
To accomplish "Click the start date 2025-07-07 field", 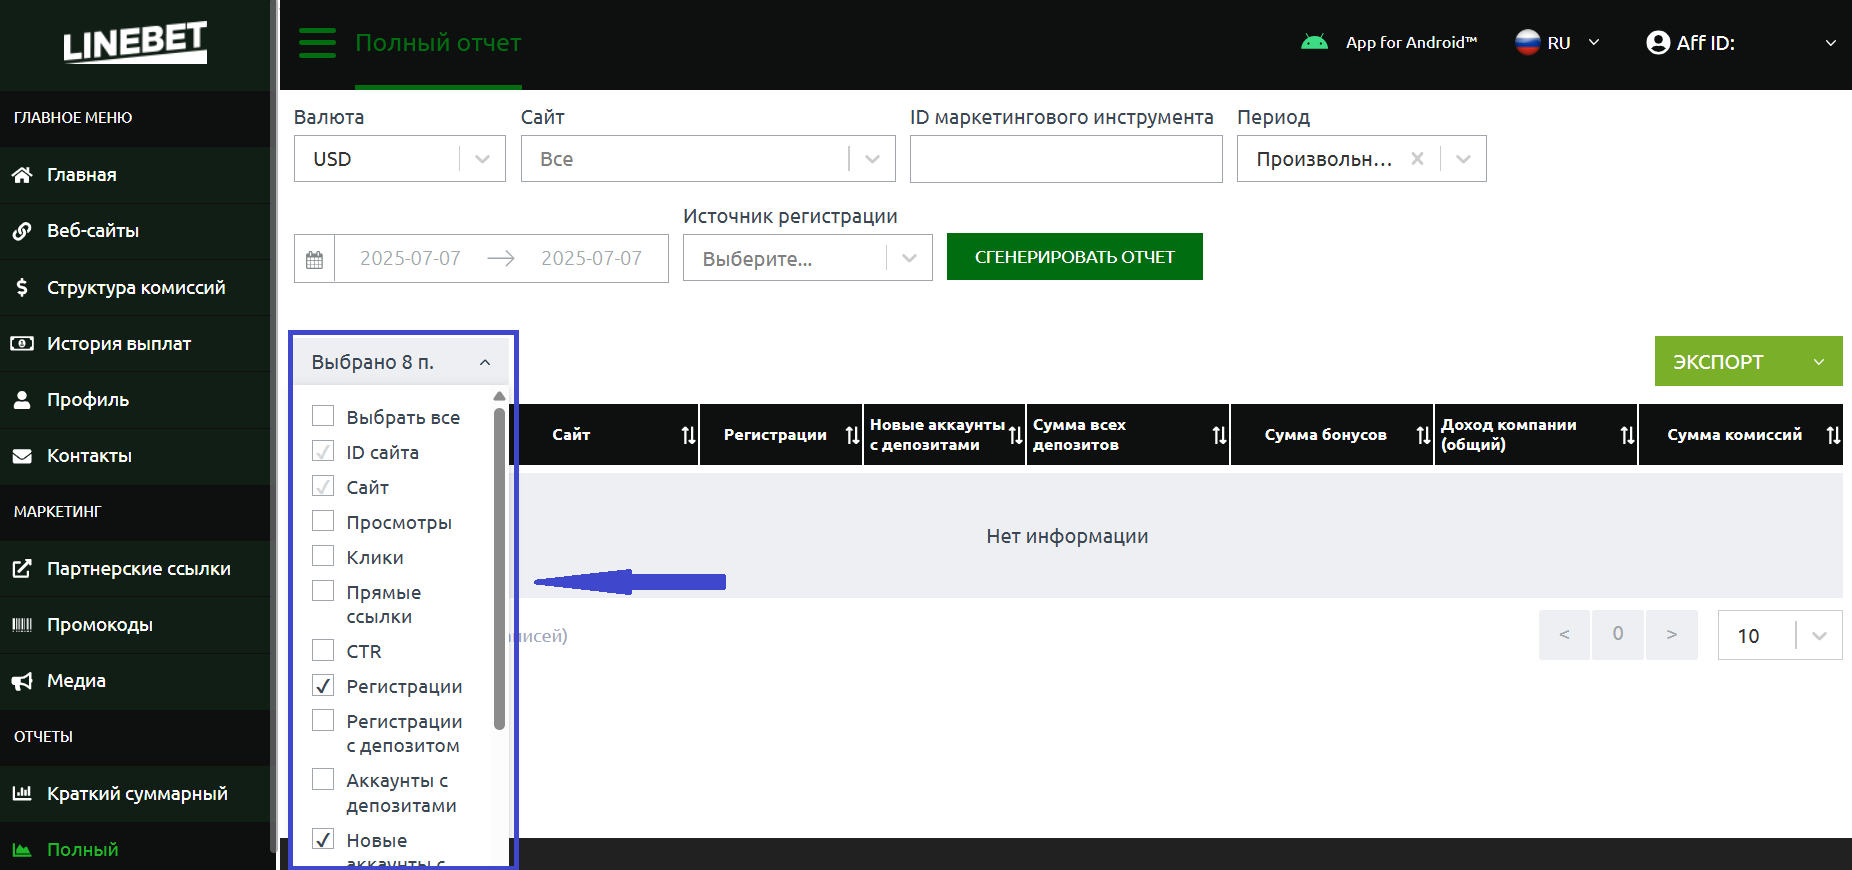I will [410, 258].
